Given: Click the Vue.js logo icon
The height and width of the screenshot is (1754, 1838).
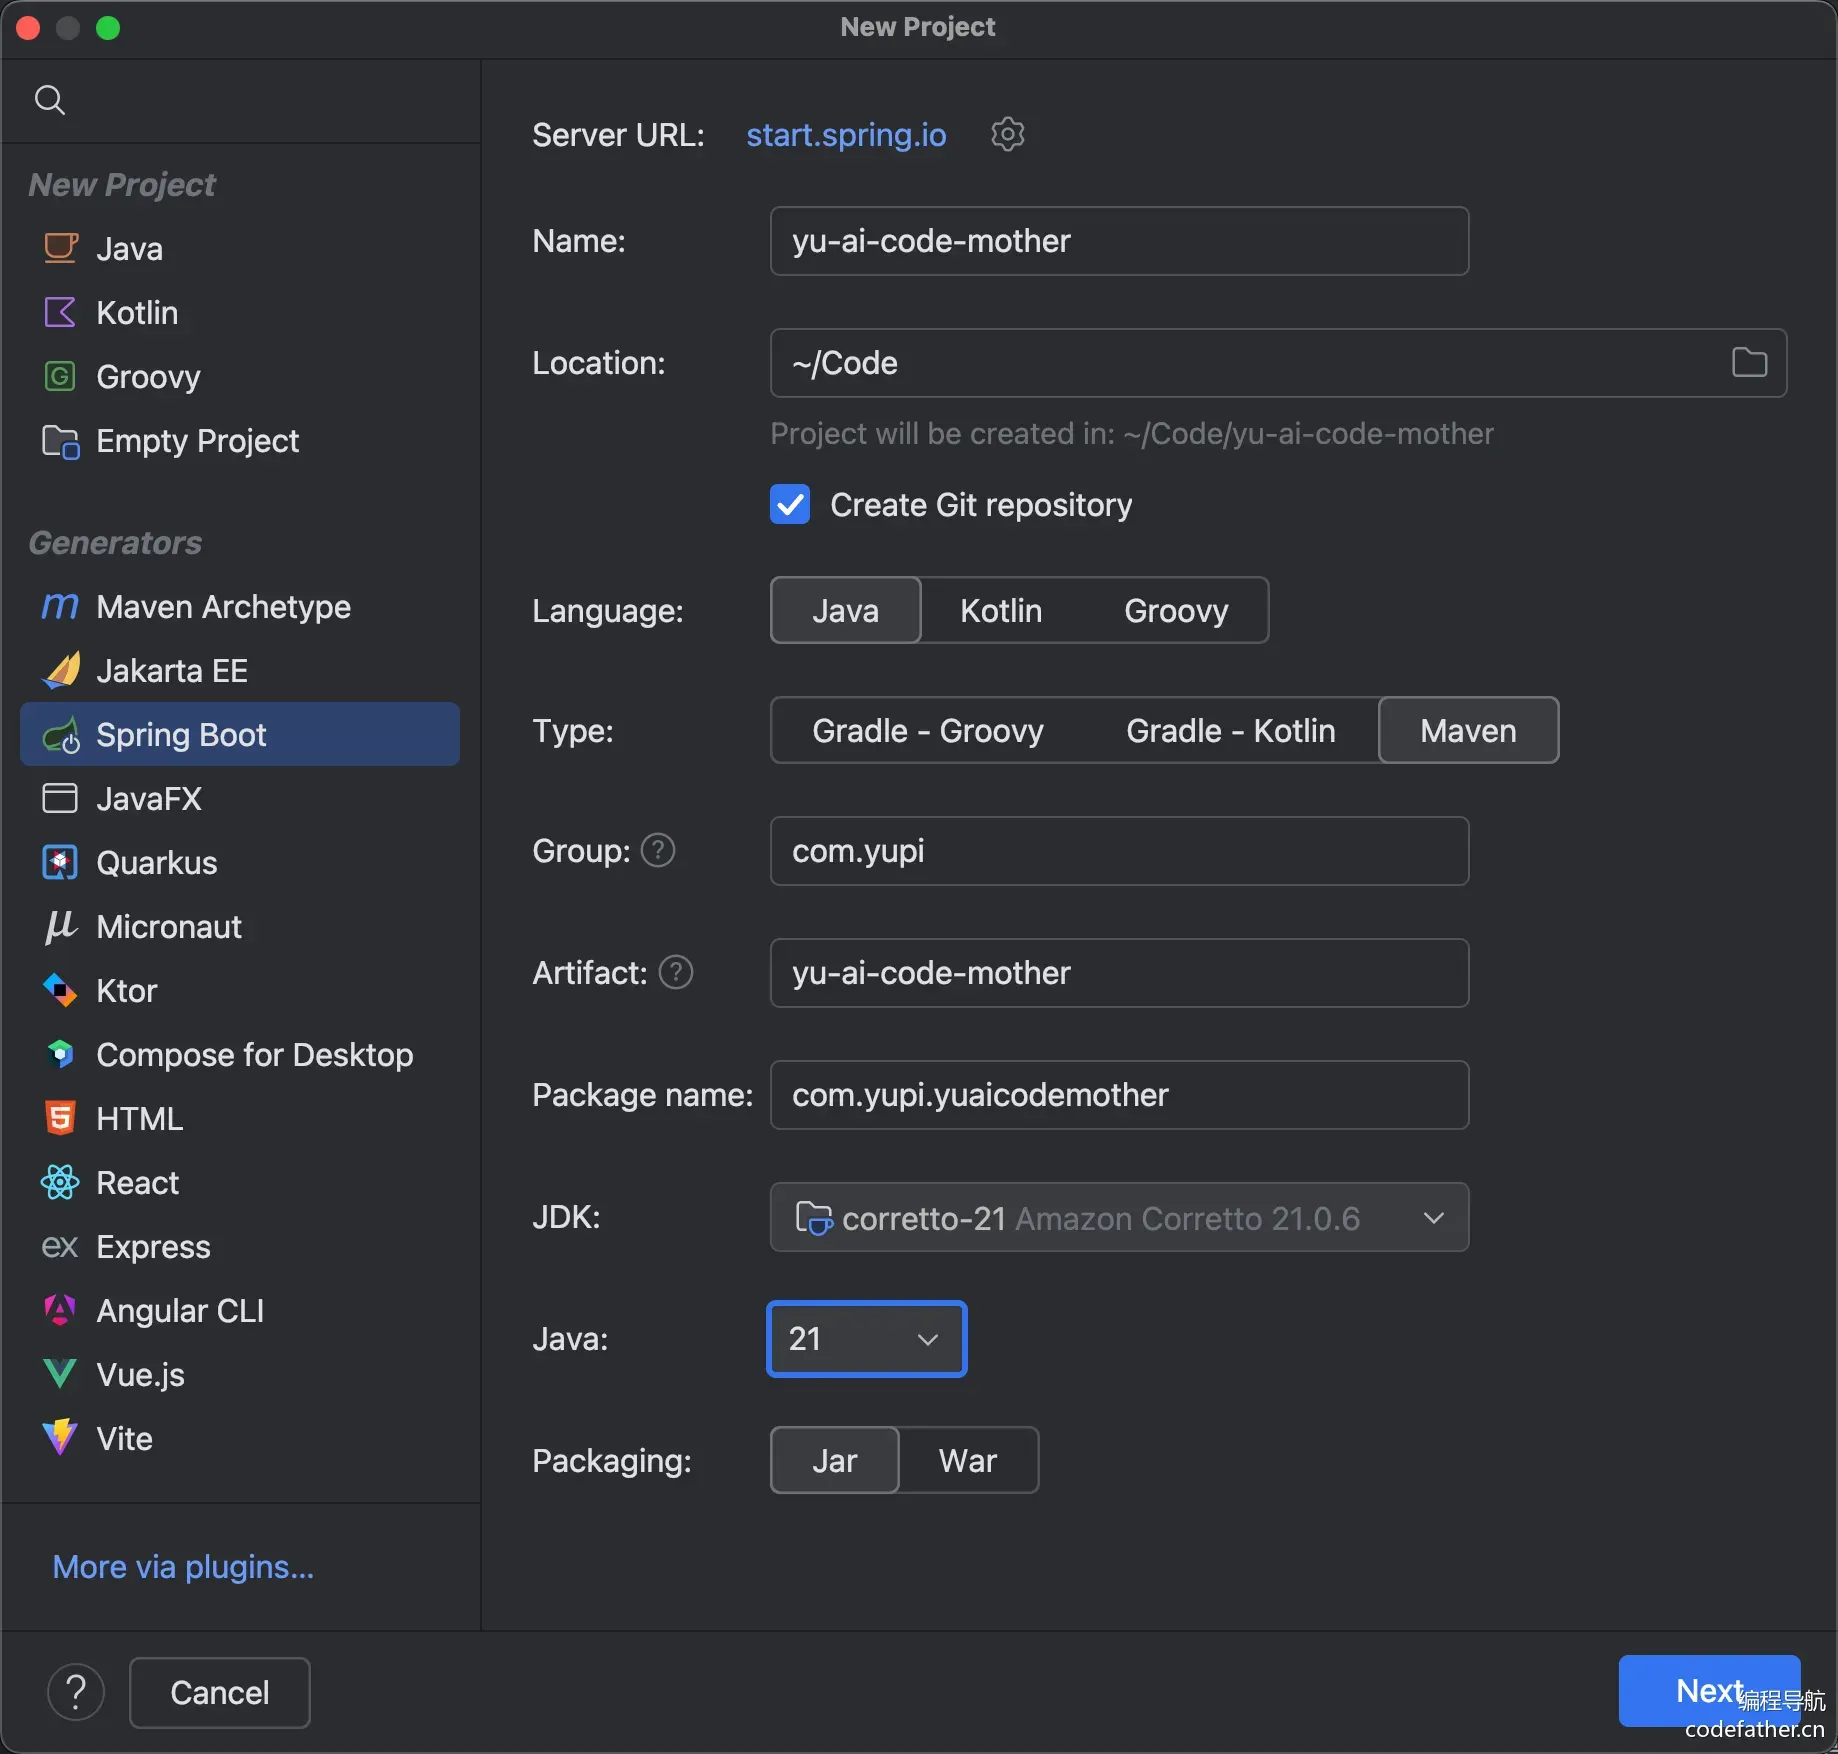Looking at the screenshot, I should [x=60, y=1374].
